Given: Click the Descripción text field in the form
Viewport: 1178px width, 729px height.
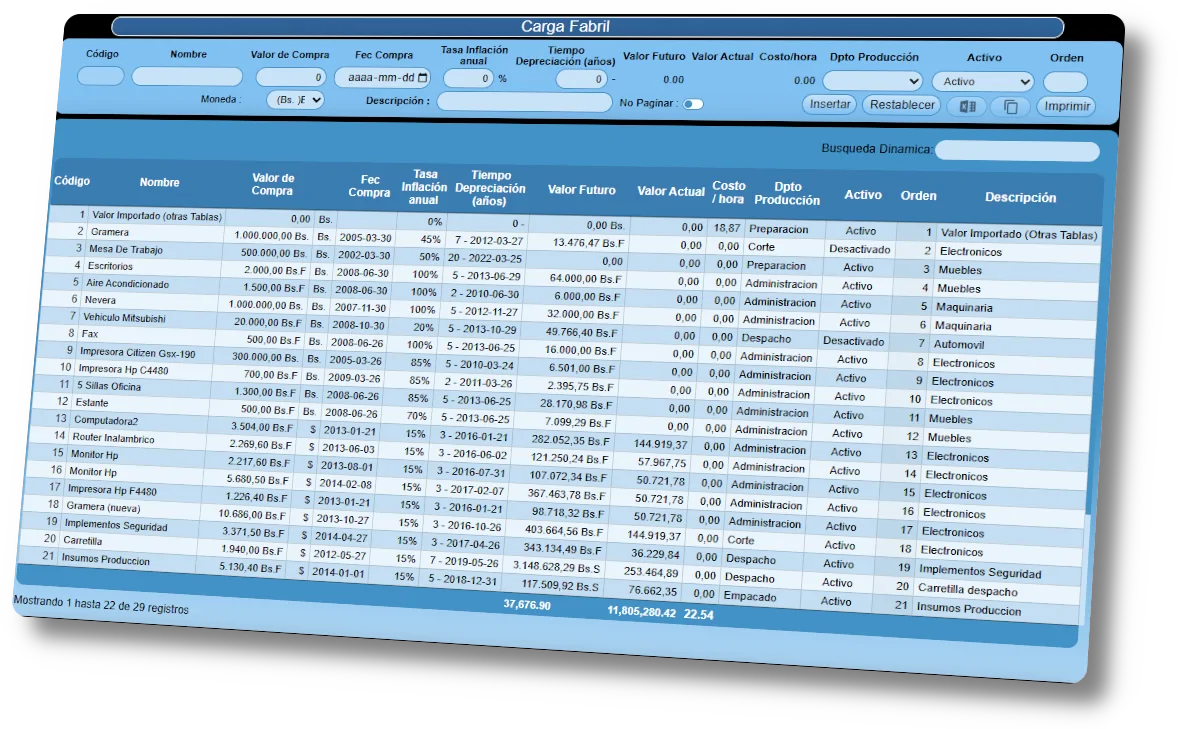Looking at the screenshot, I should (524, 101).
